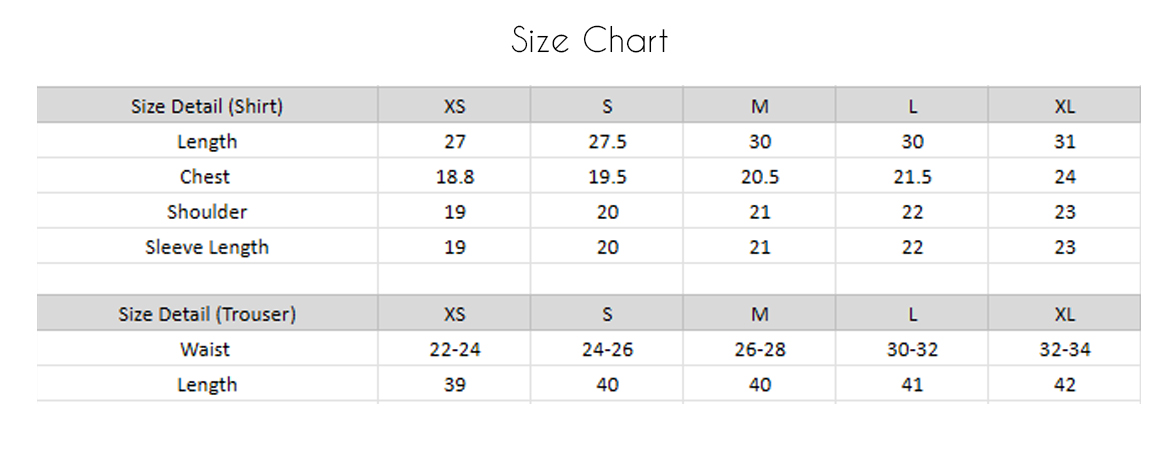
Task: Click the 32-34 waist cell
Action: [x=1065, y=349]
